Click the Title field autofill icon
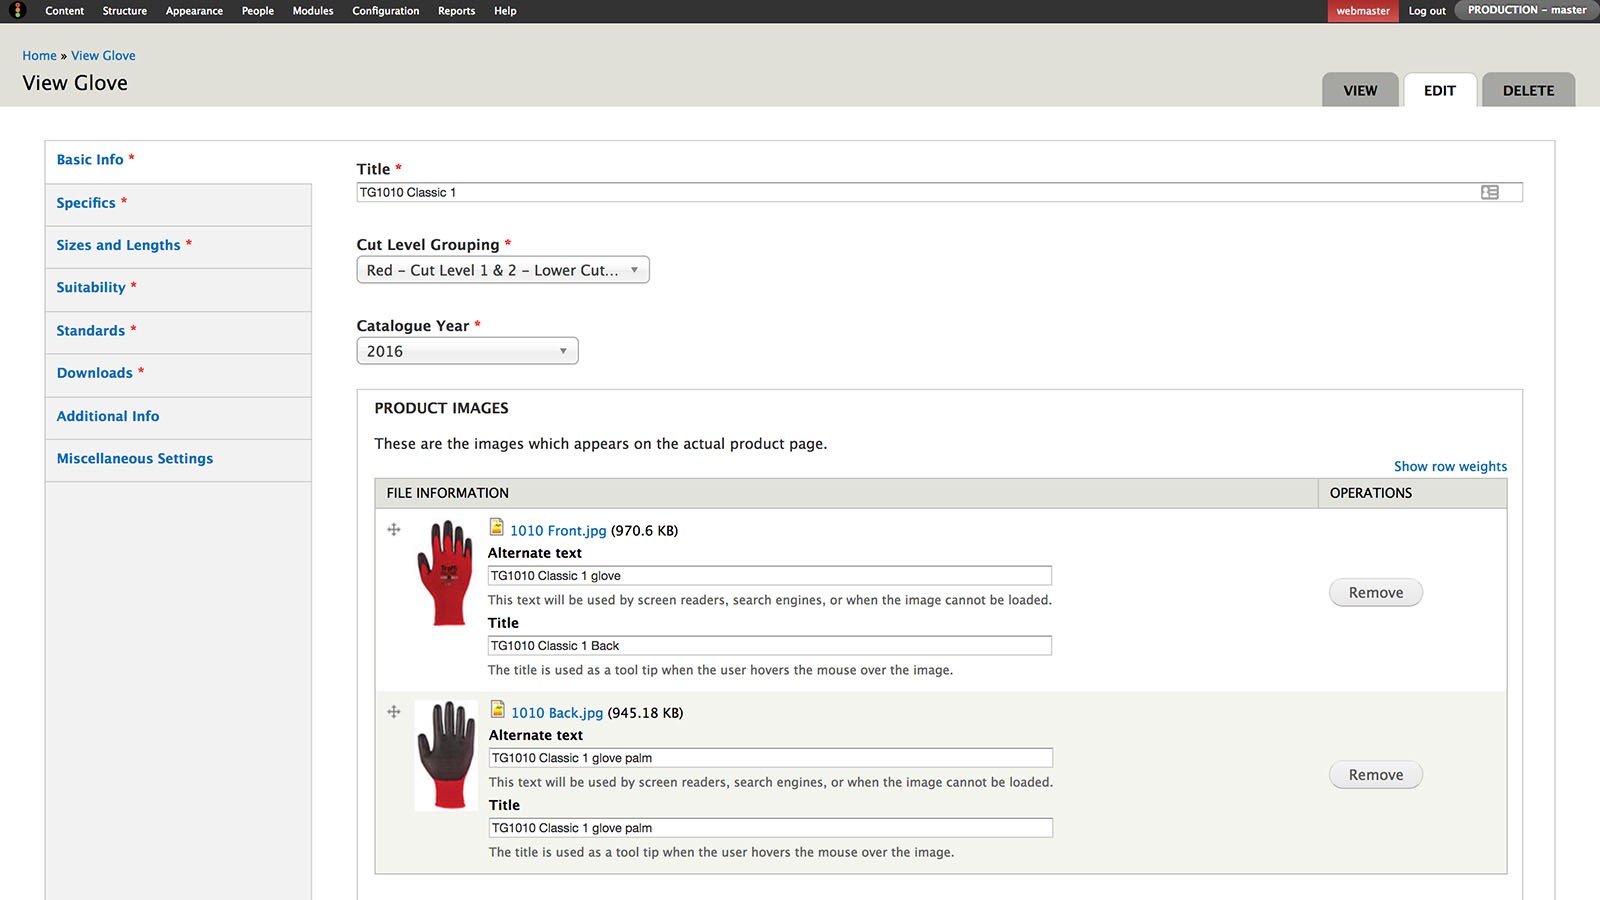The width and height of the screenshot is (1600, 900). [1489, 192]
